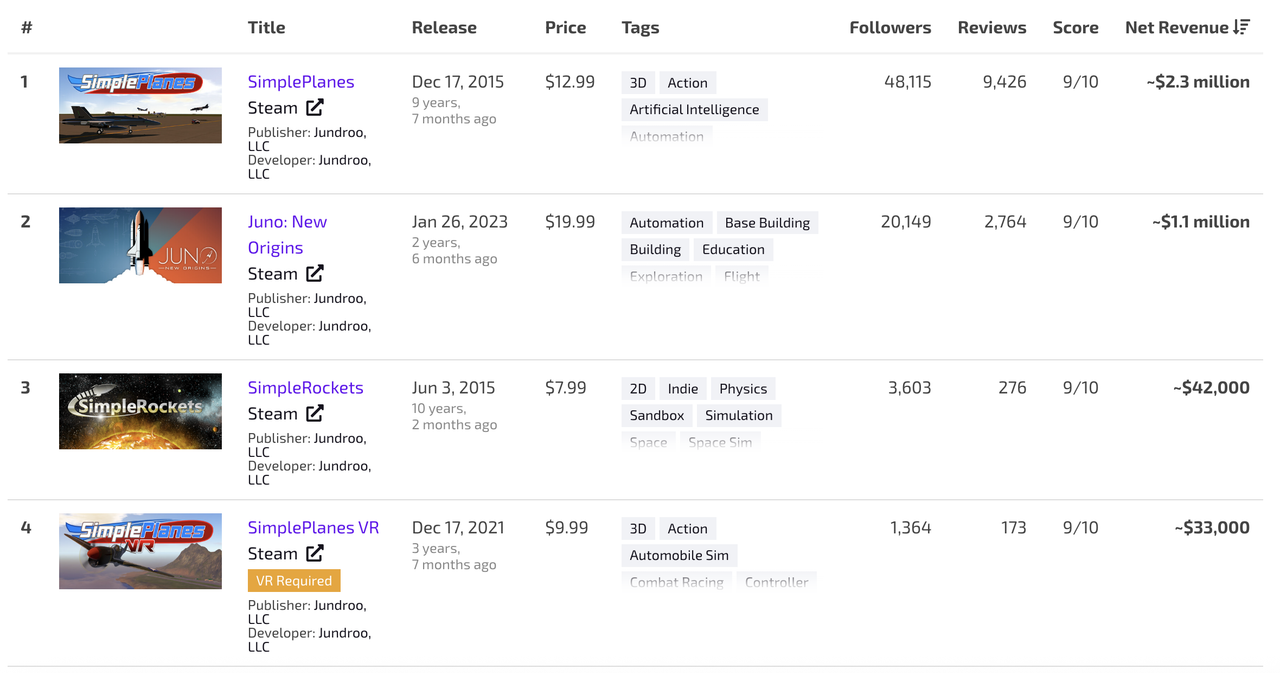Open the SimplePlanes VR title link
1280x673 pixels.
[x=314, y=528]
